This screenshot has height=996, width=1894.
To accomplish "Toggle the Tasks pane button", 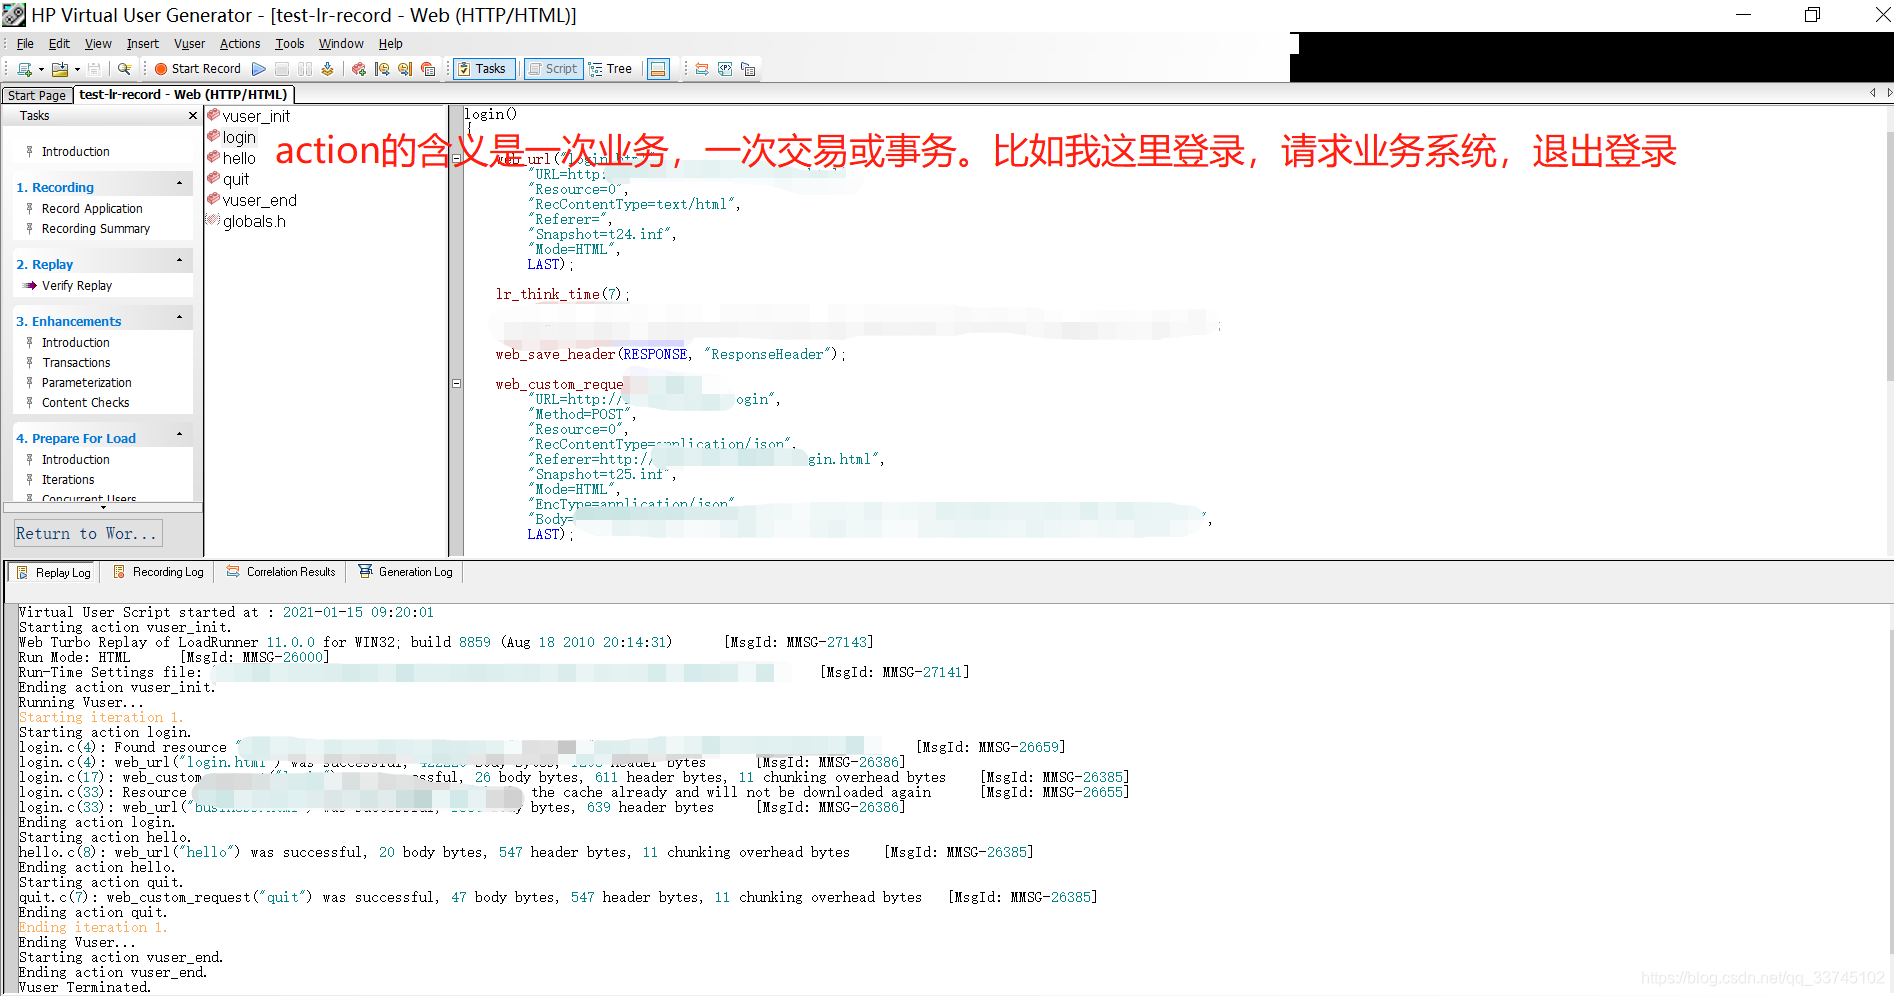I will (484, 69).
